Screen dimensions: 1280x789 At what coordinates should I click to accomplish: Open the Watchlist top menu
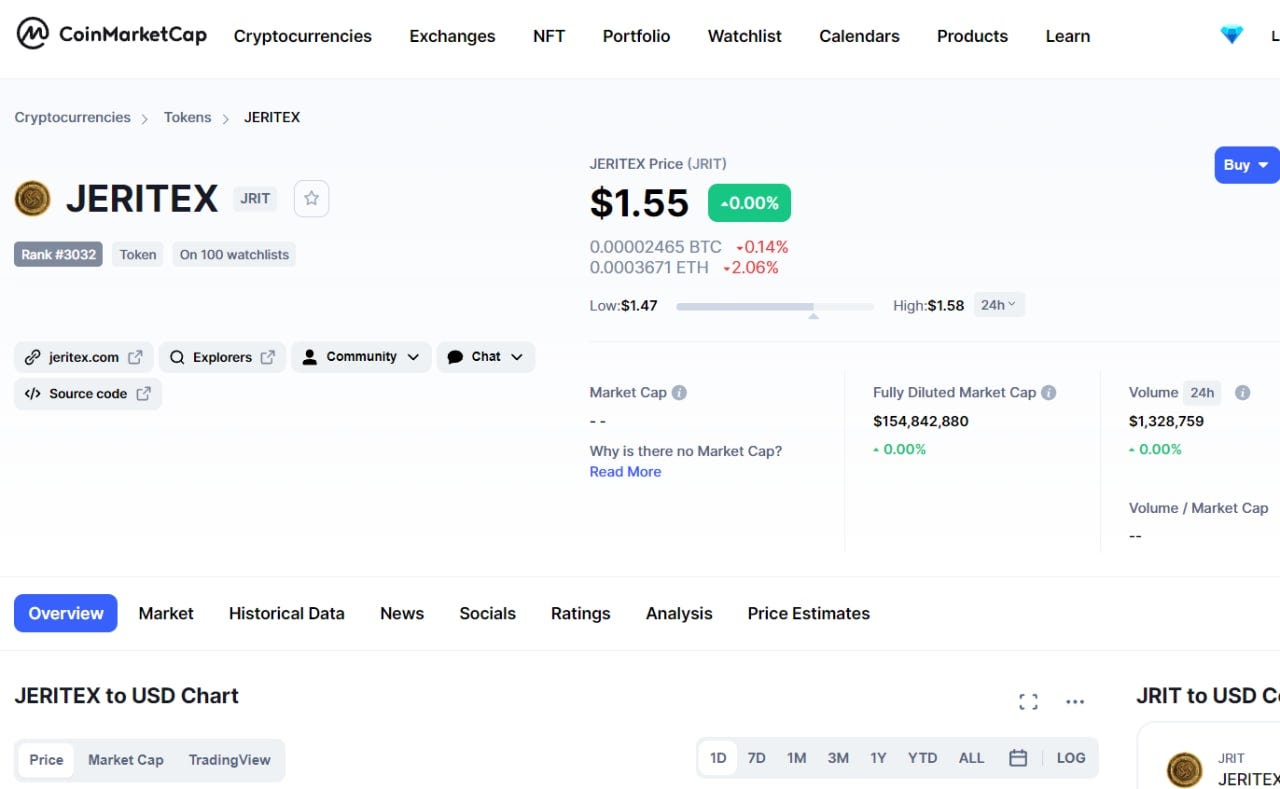(745, 36)
